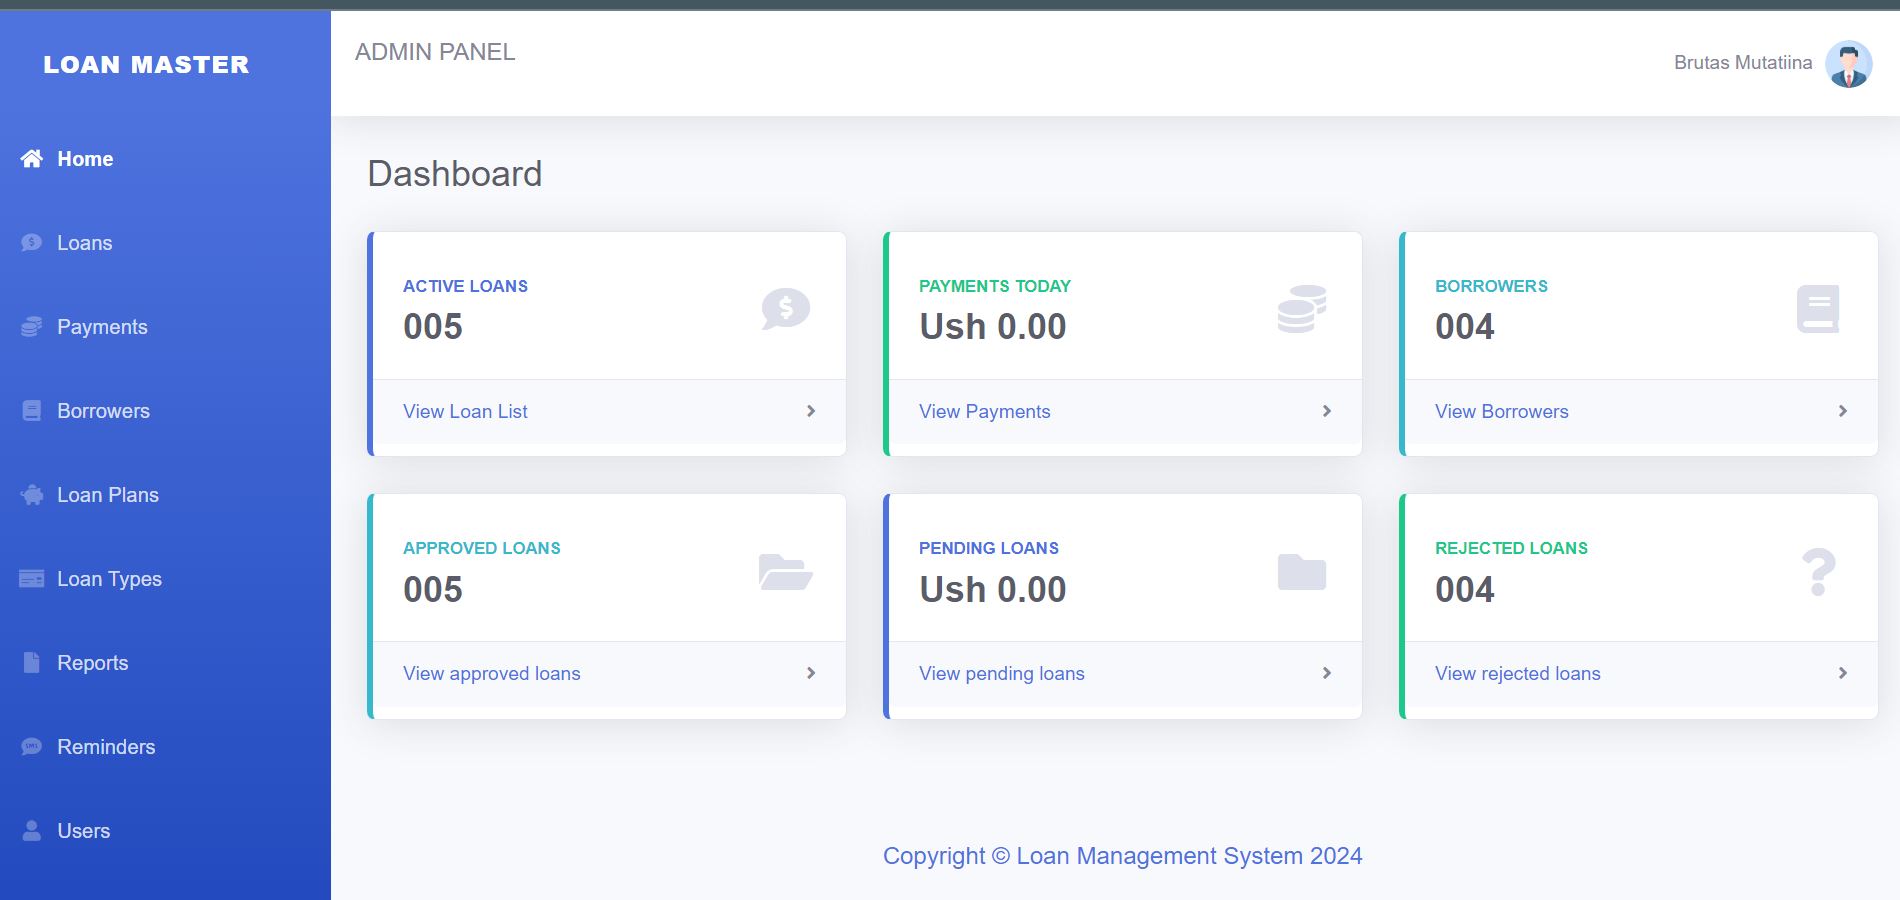Screen dimensions: 1900x900
Task: Click the Active Loans dollar icon on card
Action: click(x=785, y=309)
